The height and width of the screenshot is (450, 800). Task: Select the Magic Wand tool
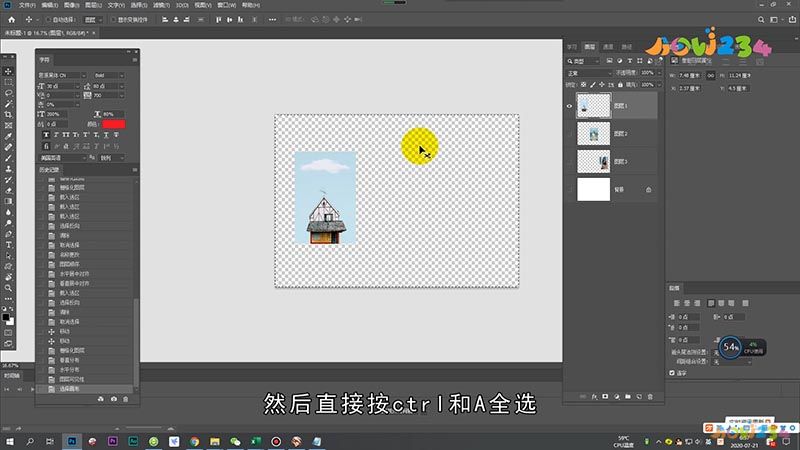pos(8,104)
